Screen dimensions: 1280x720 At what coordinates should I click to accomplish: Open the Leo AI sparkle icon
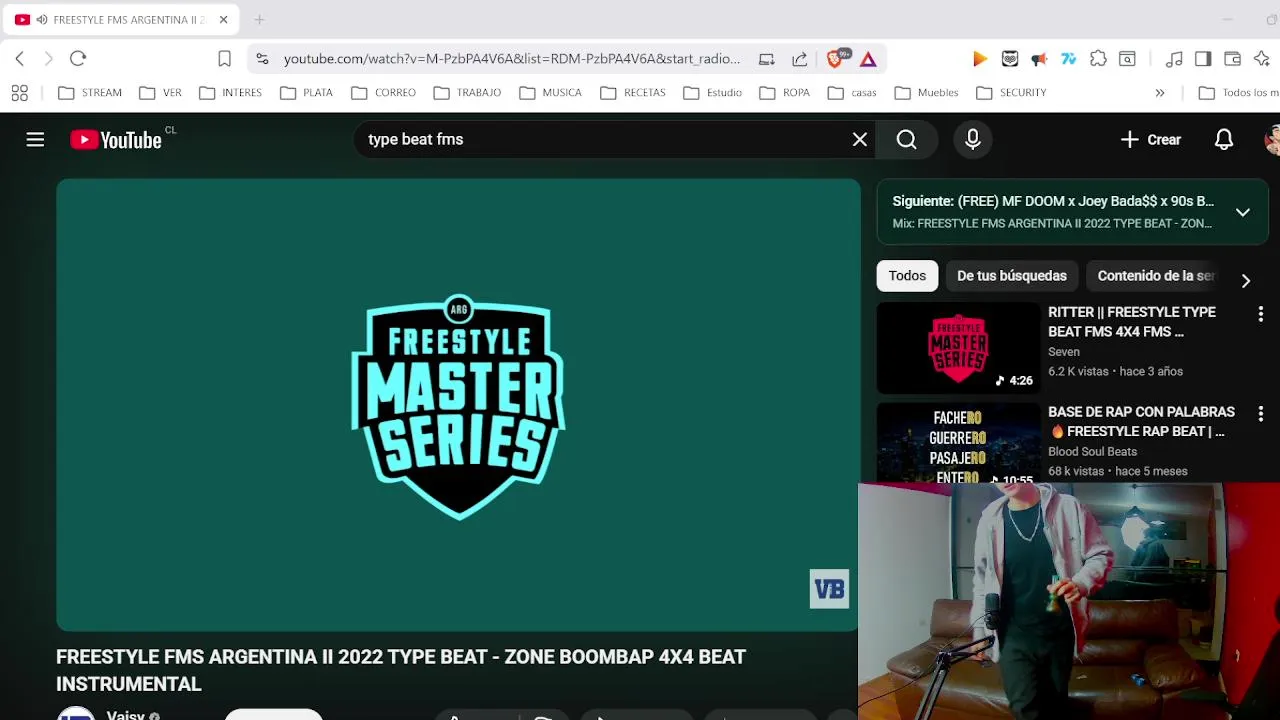point(1262,59)
